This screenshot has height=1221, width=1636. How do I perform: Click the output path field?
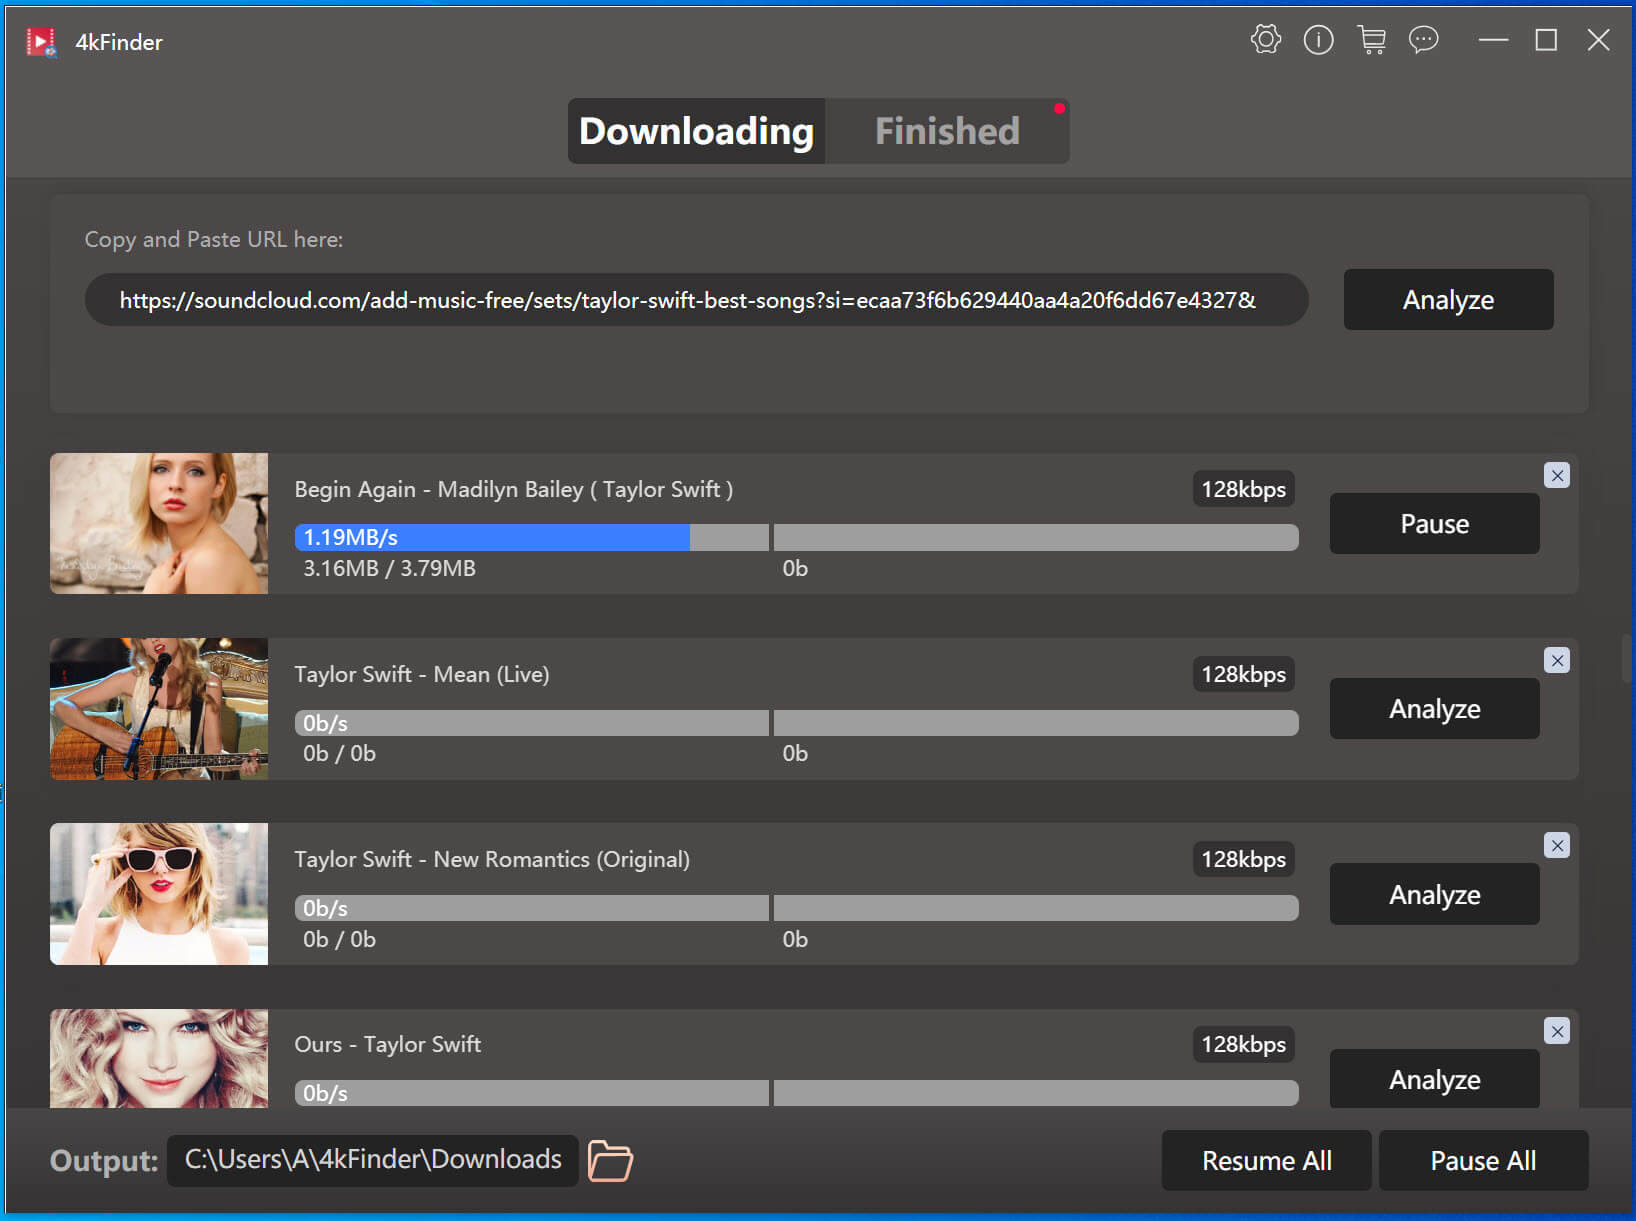372,1160
